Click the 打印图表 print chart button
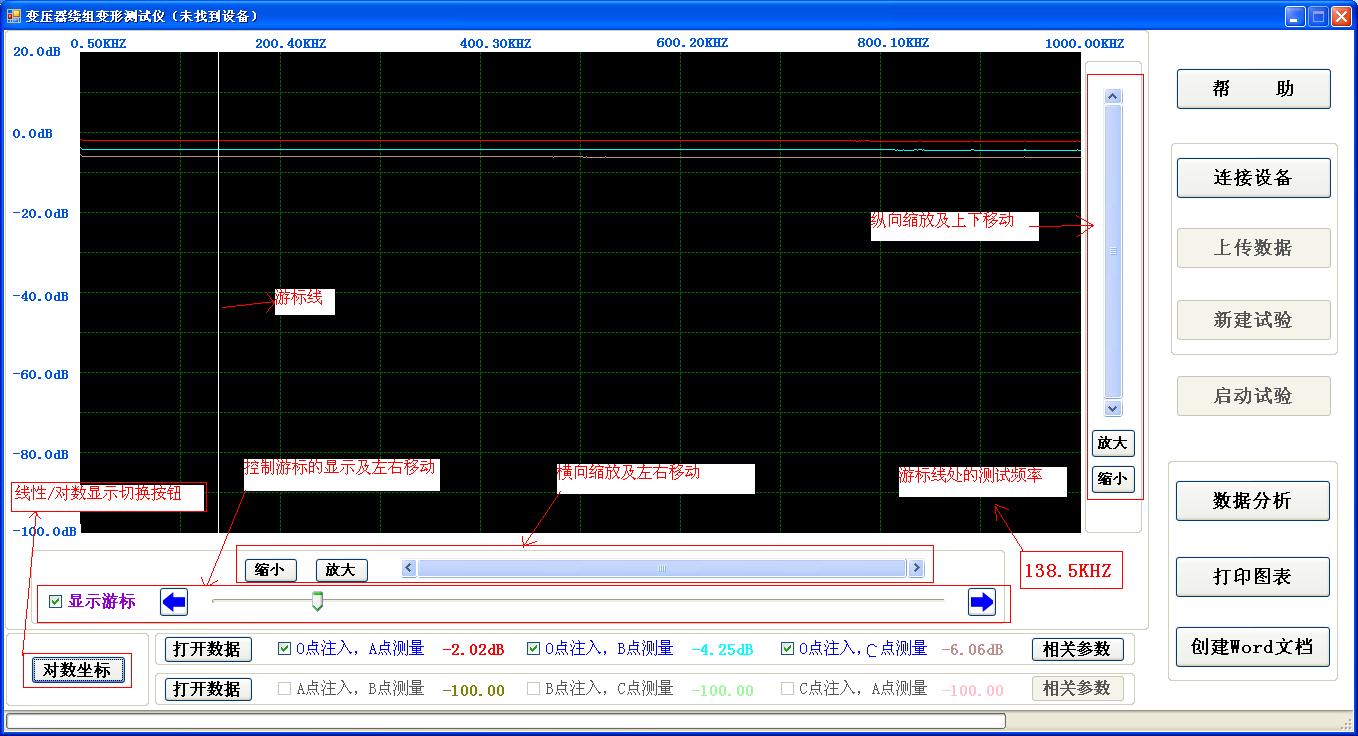The height and width of the screenshot is (736, 1358). [1252, 577]
